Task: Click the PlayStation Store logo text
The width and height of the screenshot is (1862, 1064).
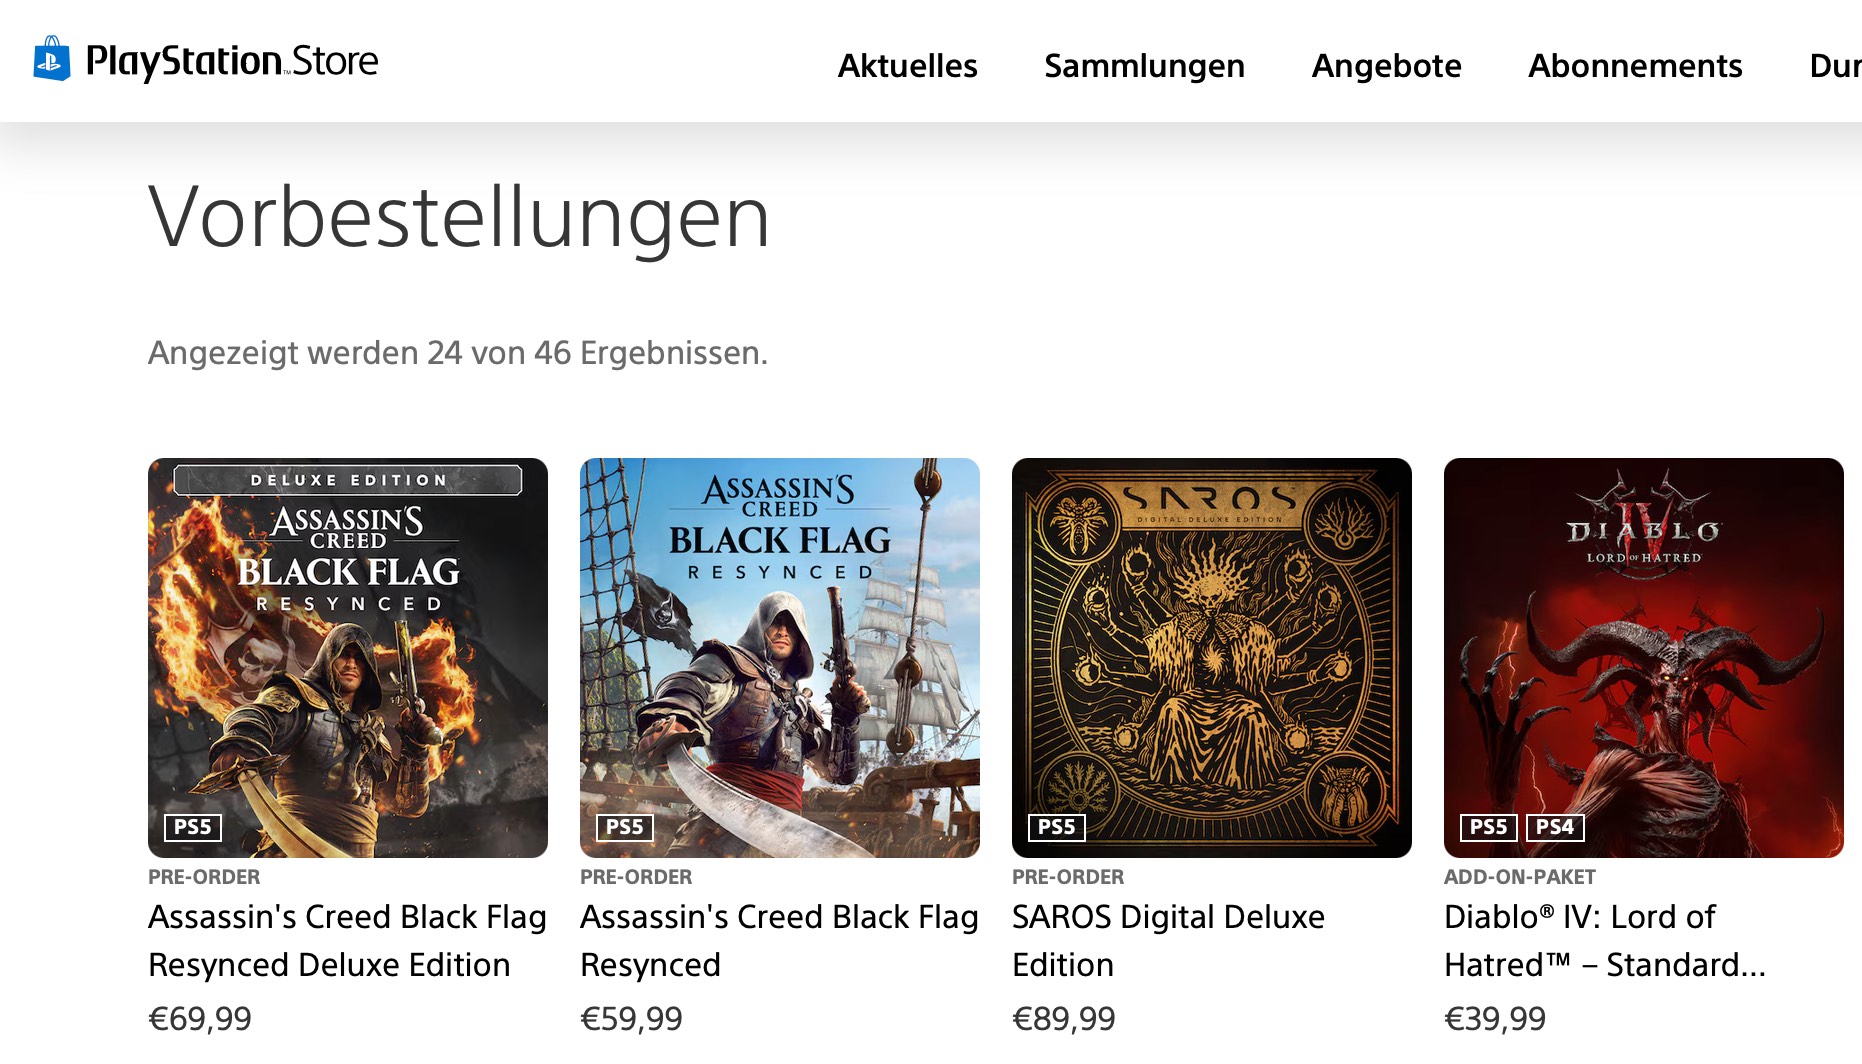Action: pyautogui.click(x=232, y=62)
